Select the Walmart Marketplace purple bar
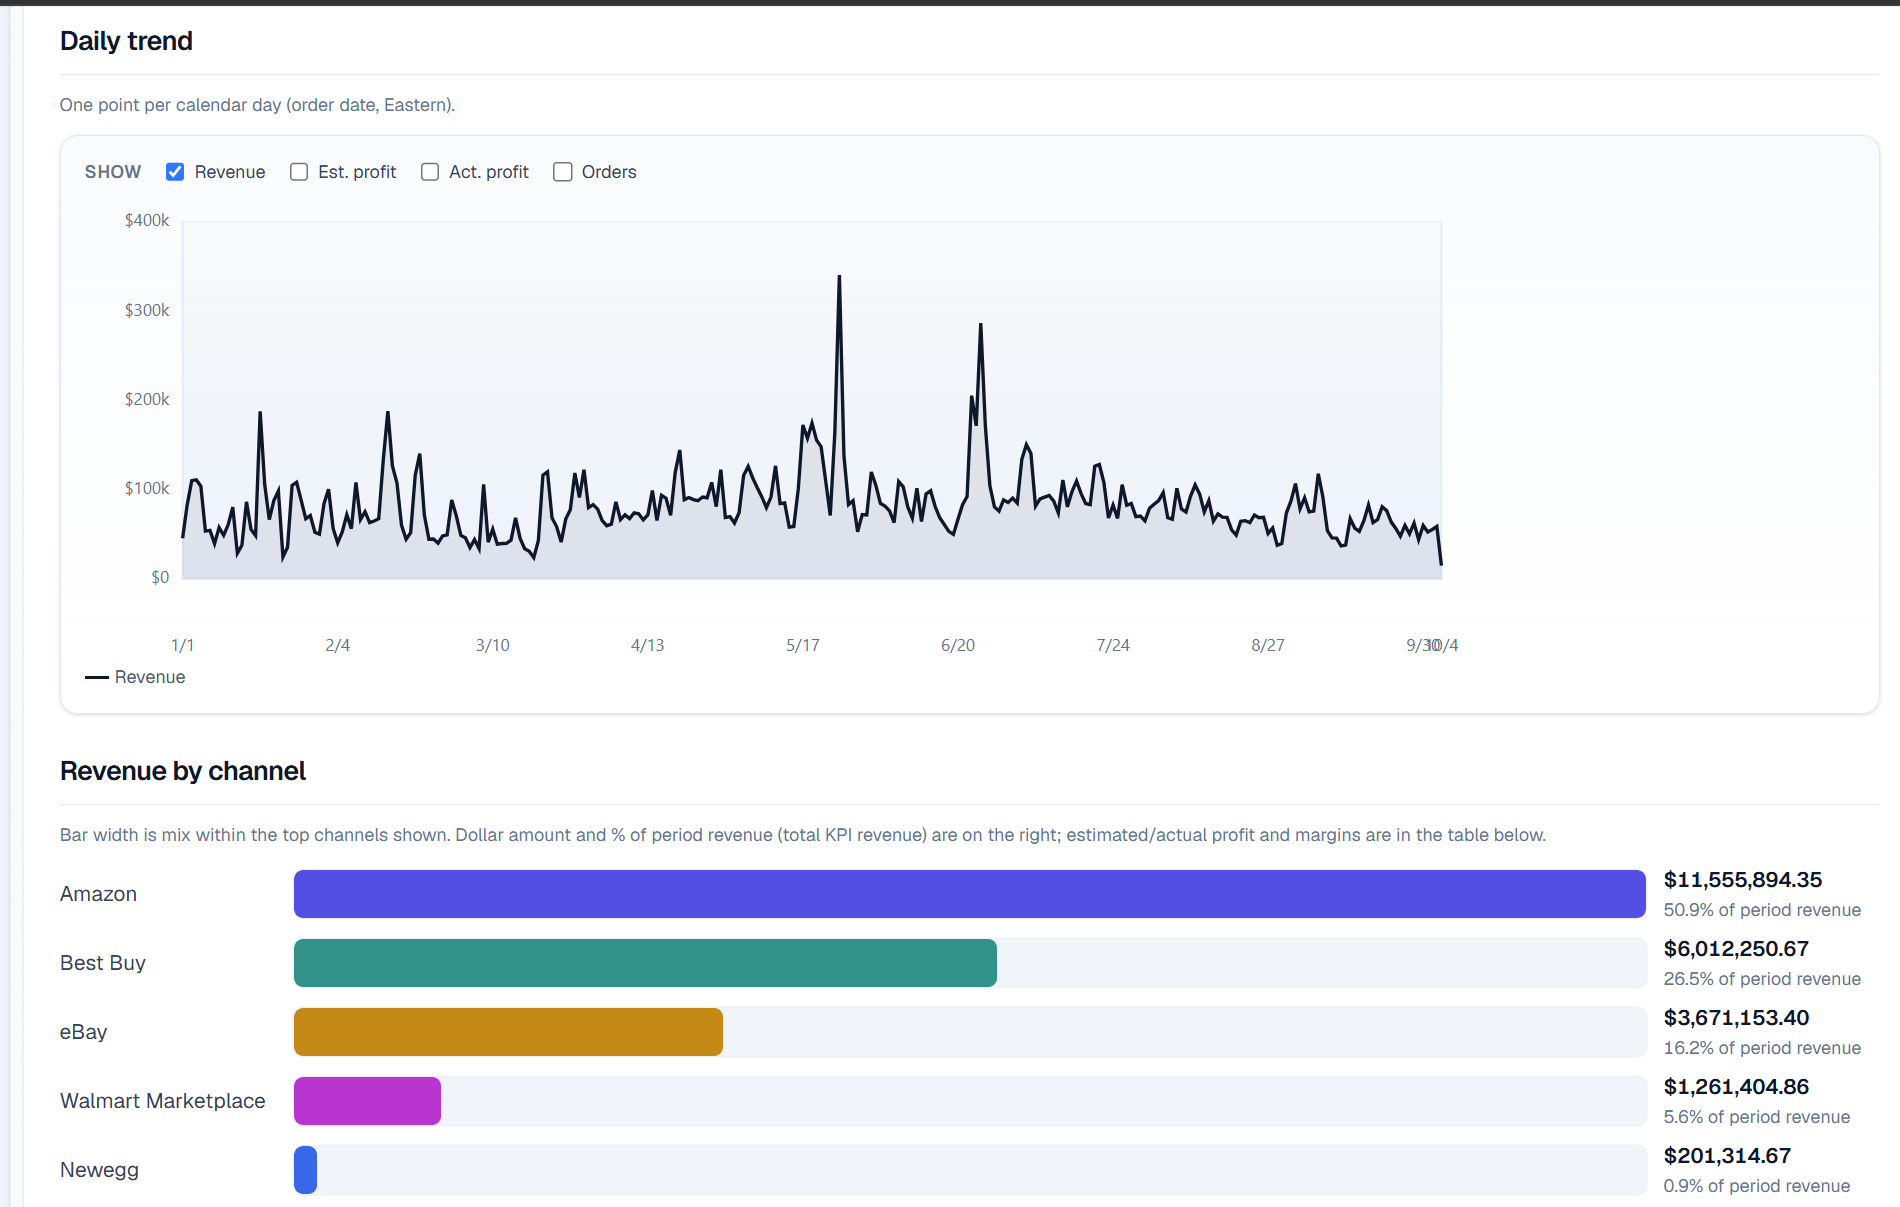 point(367,1101)
